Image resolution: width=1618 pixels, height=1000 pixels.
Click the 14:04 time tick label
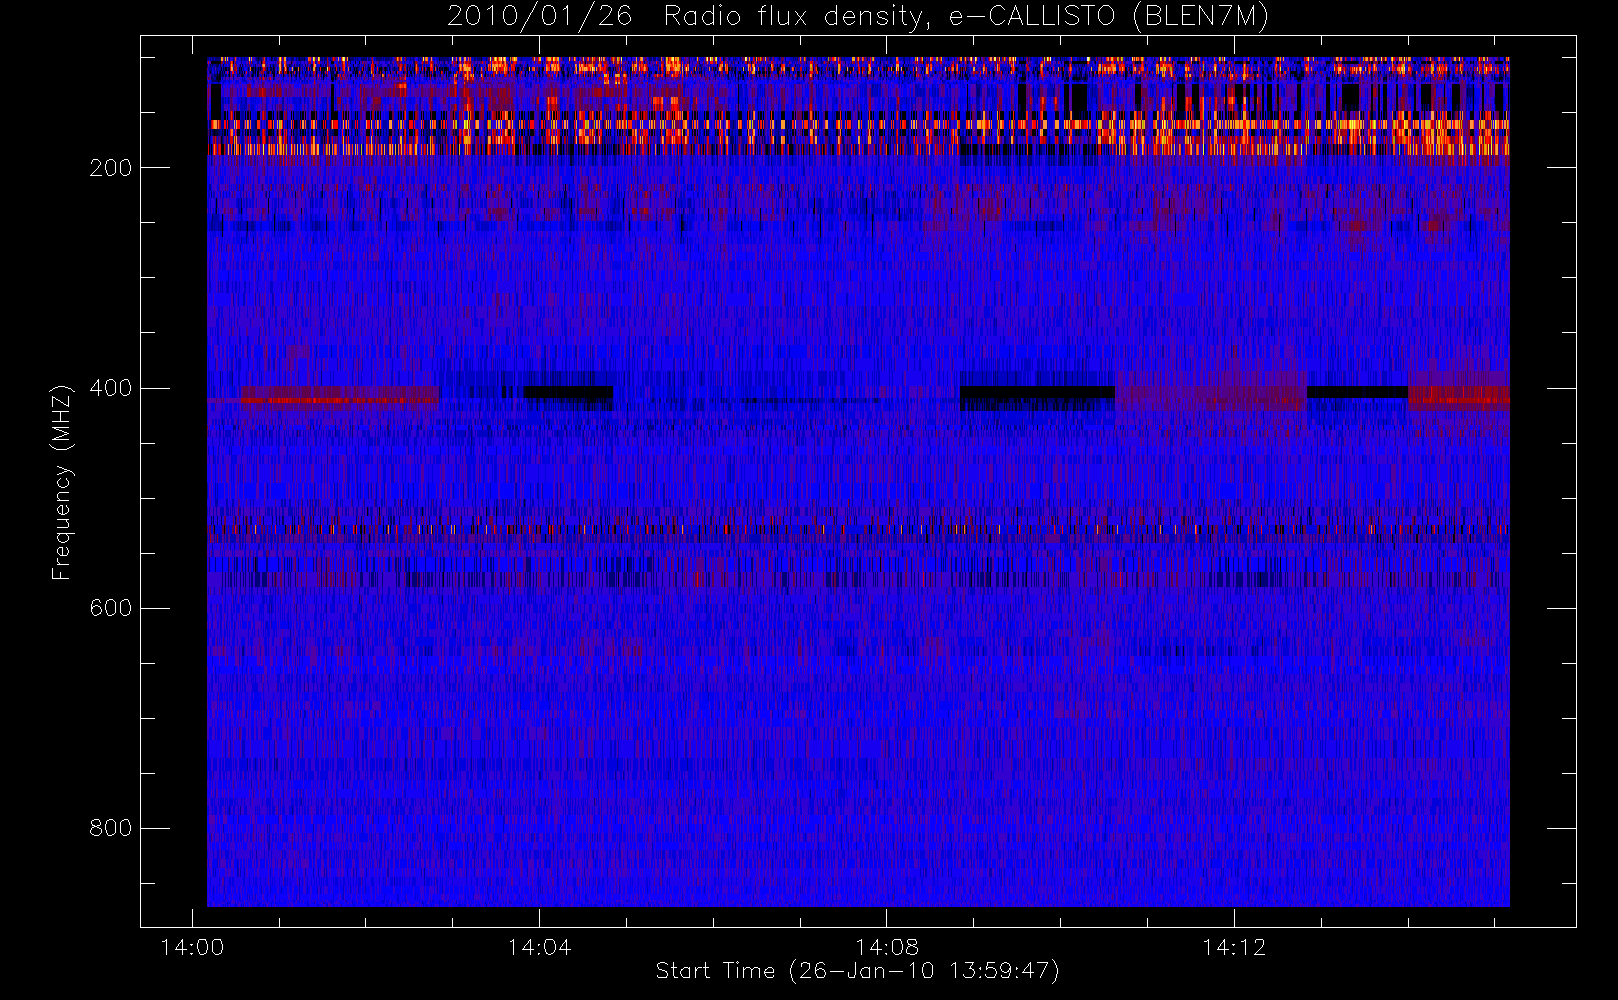[539, 947]
